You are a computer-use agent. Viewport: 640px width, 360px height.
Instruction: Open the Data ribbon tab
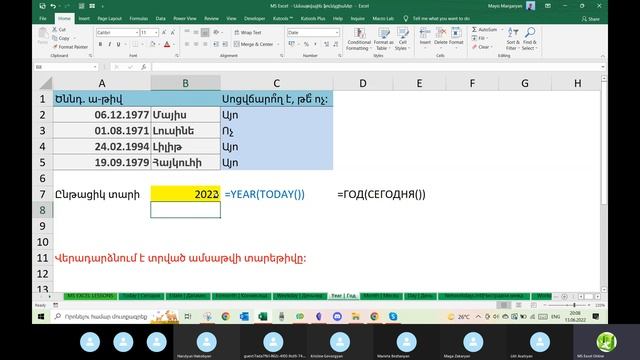[x=160, y=18]
